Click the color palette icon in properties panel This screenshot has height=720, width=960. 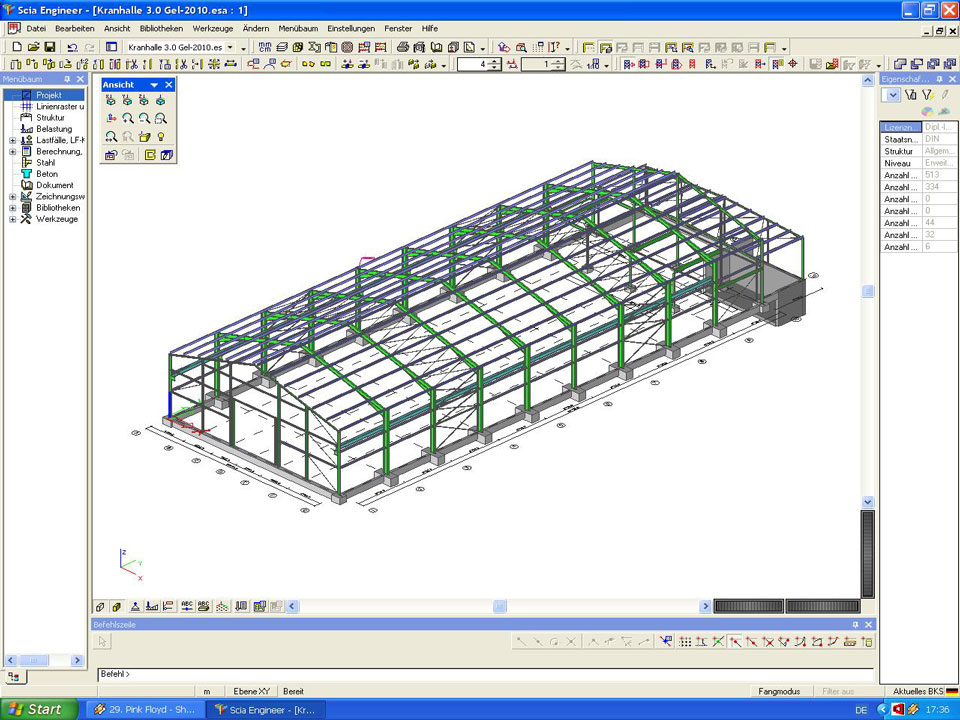tap(927, 111)
